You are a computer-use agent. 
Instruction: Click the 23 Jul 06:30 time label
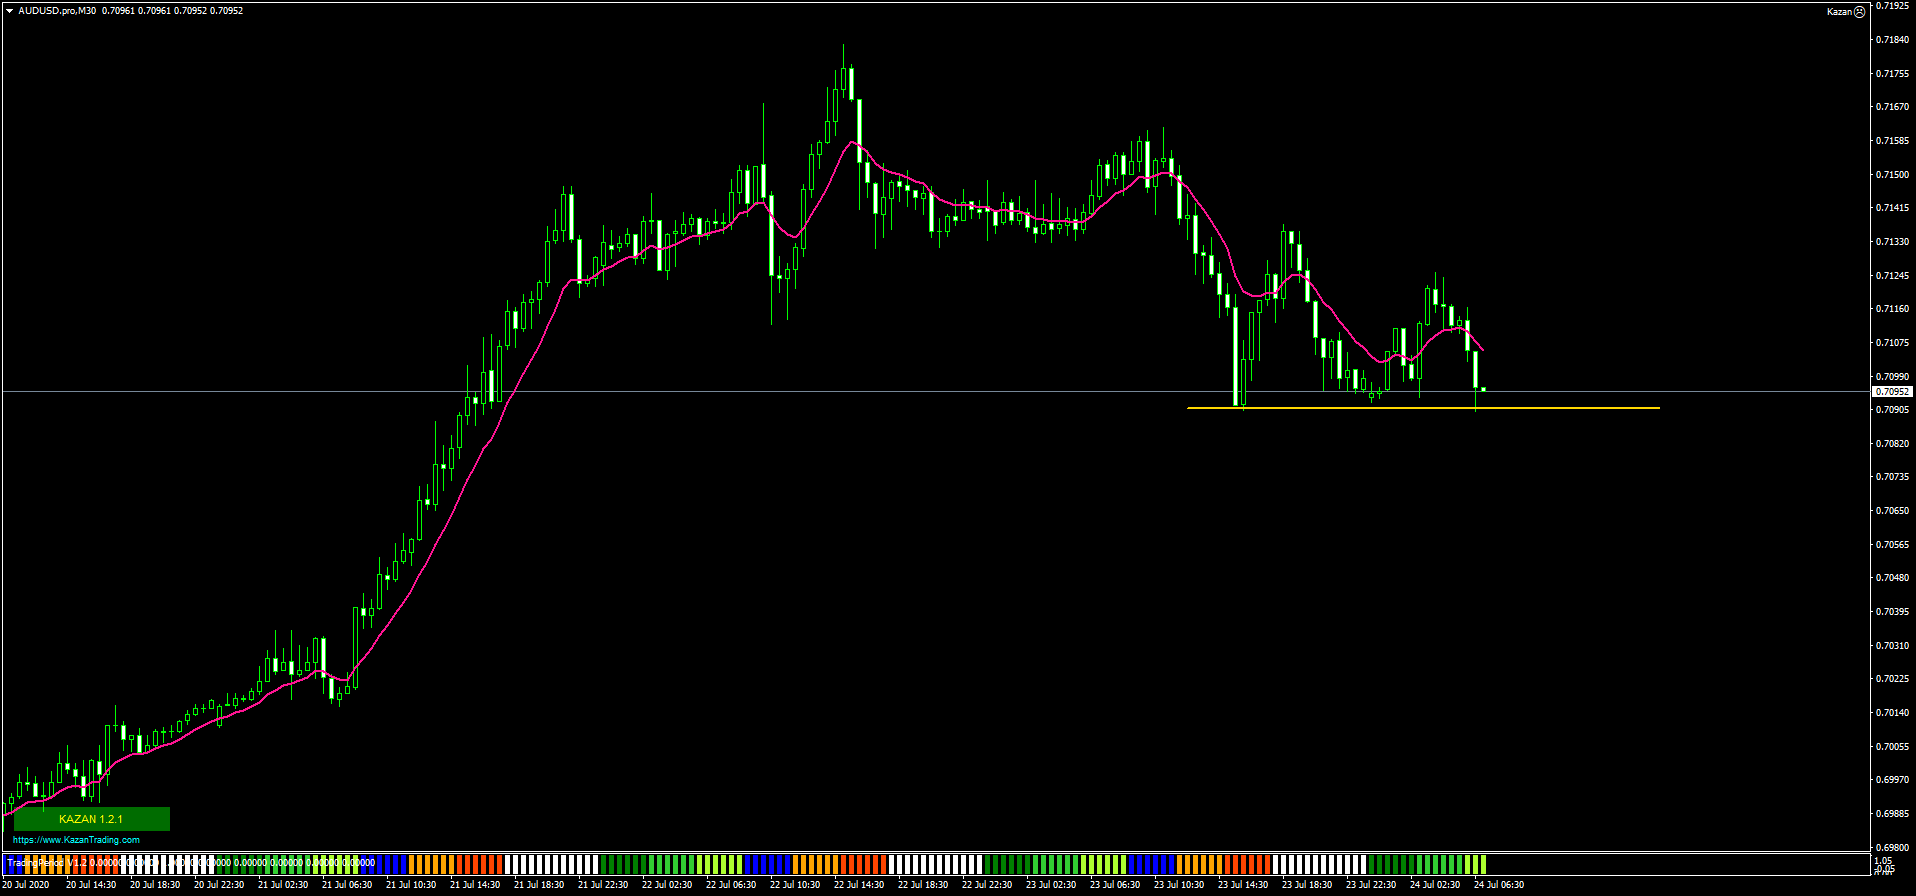pyautogui.click(x=1115, y=885)
